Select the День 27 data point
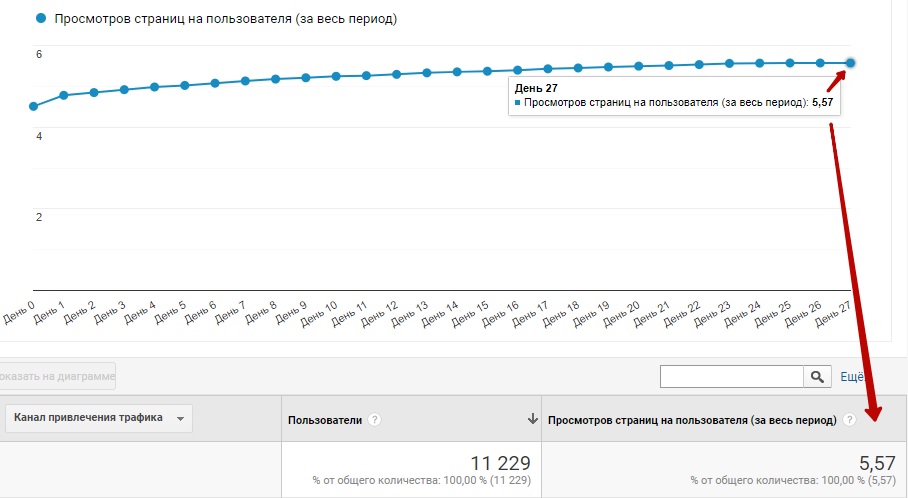 (850, 63)
